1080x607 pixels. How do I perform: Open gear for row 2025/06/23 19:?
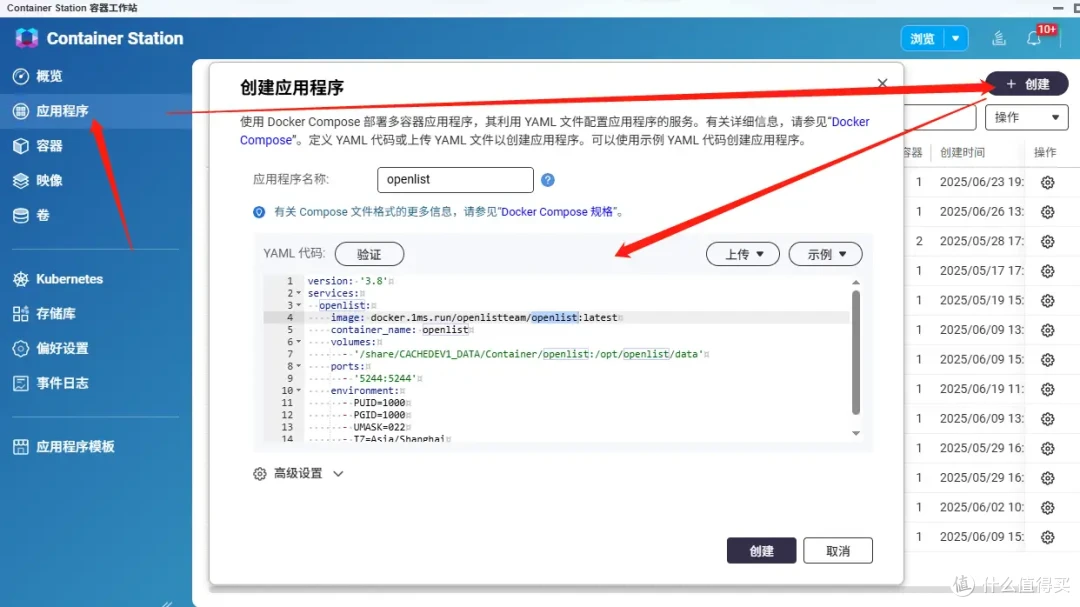point(1048,183)
